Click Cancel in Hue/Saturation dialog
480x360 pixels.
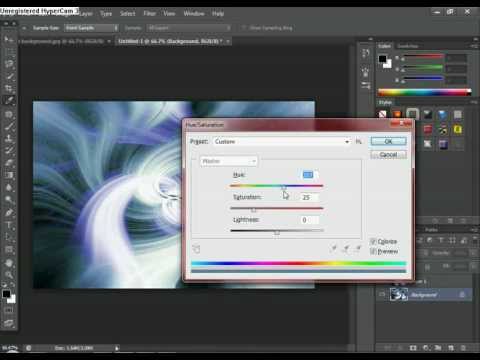389,155
